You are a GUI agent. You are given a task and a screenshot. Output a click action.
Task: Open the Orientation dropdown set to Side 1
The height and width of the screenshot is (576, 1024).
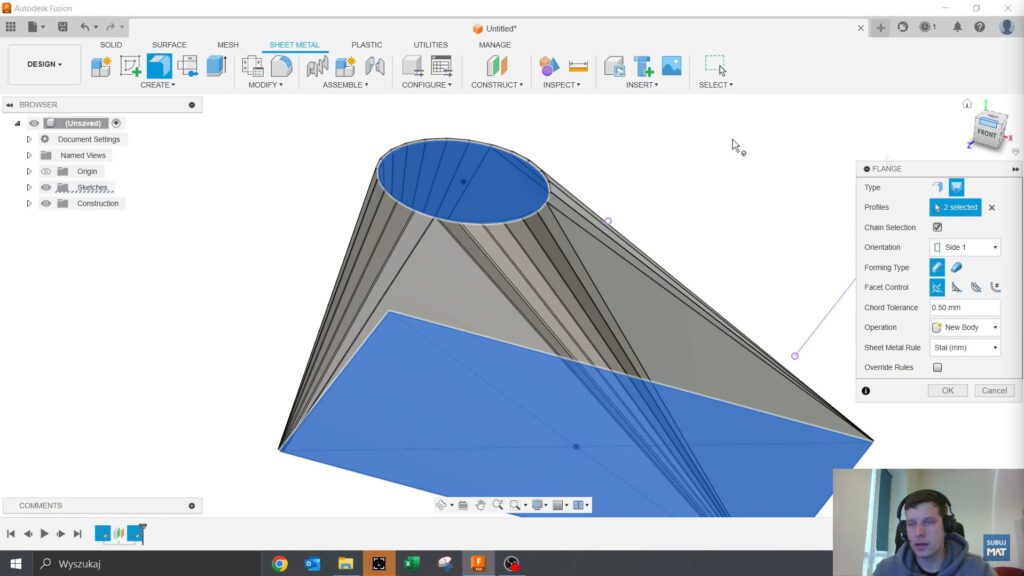coord(963,247)
